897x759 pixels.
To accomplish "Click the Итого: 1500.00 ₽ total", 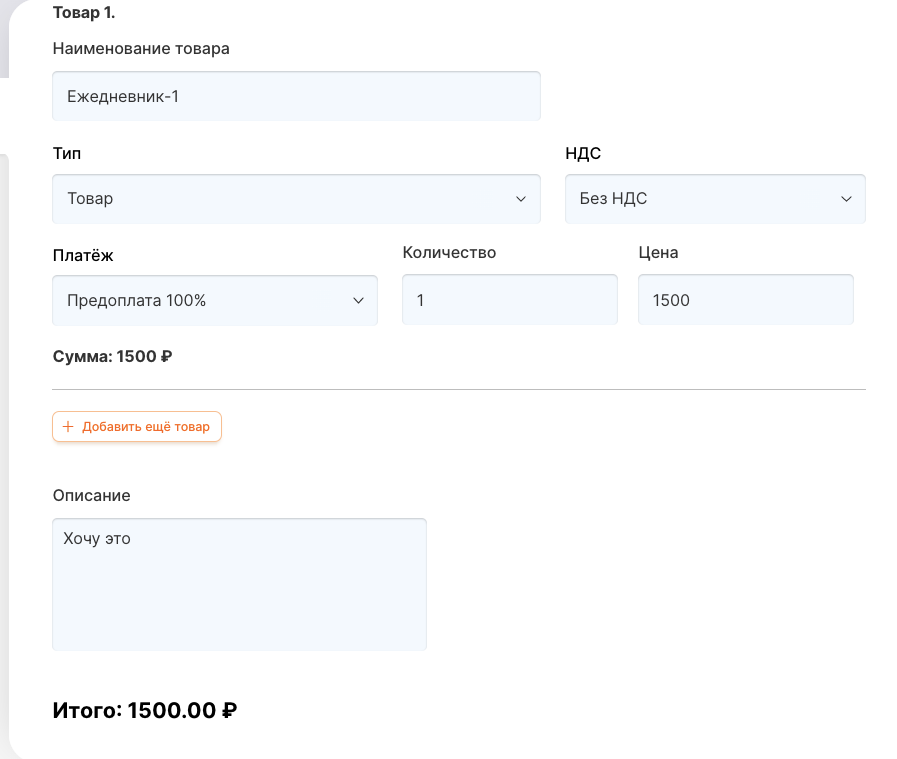I will (x=144, y=711).
